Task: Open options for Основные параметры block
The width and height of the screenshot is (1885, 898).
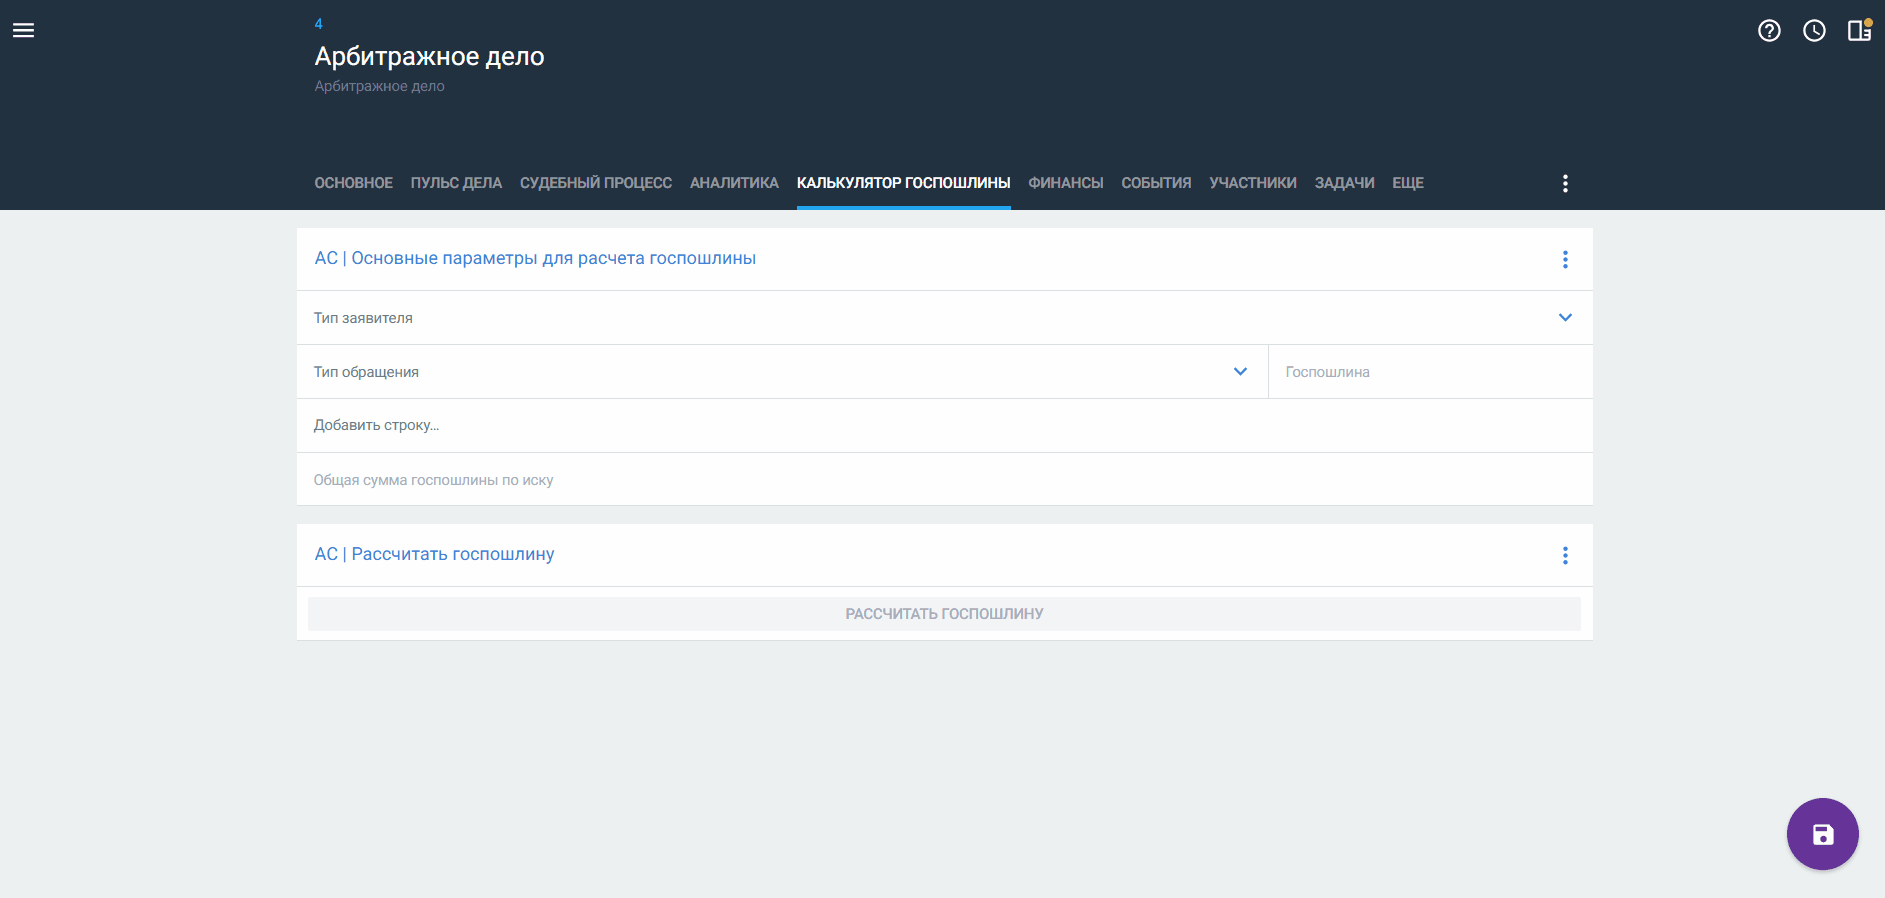Action: (x=1565, y=260)
